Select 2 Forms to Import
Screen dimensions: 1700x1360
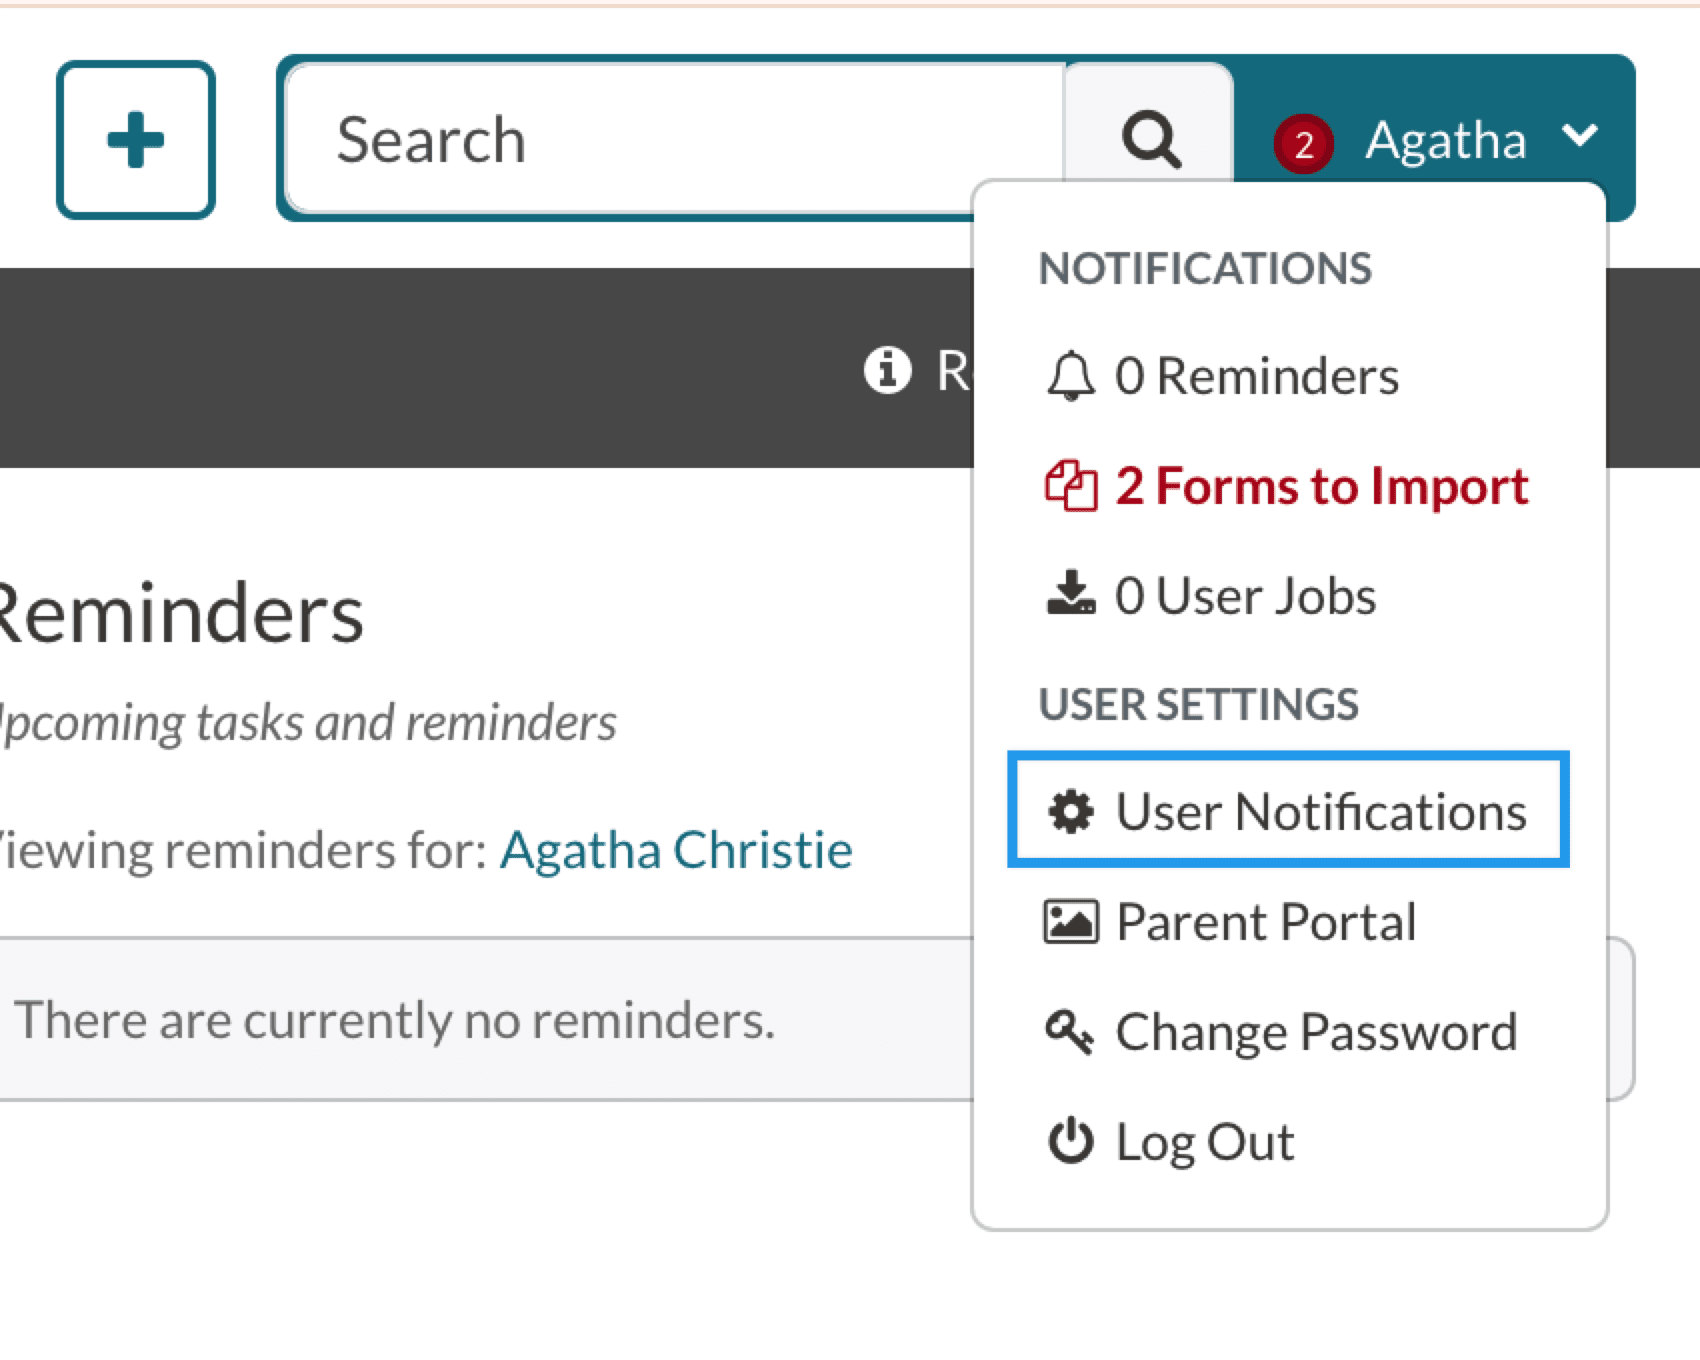(1322, 487)
